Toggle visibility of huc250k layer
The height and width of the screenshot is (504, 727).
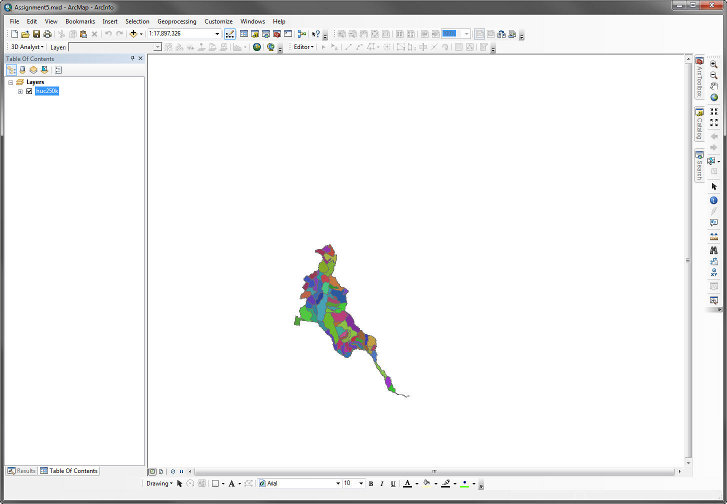[x=29, y=91]
